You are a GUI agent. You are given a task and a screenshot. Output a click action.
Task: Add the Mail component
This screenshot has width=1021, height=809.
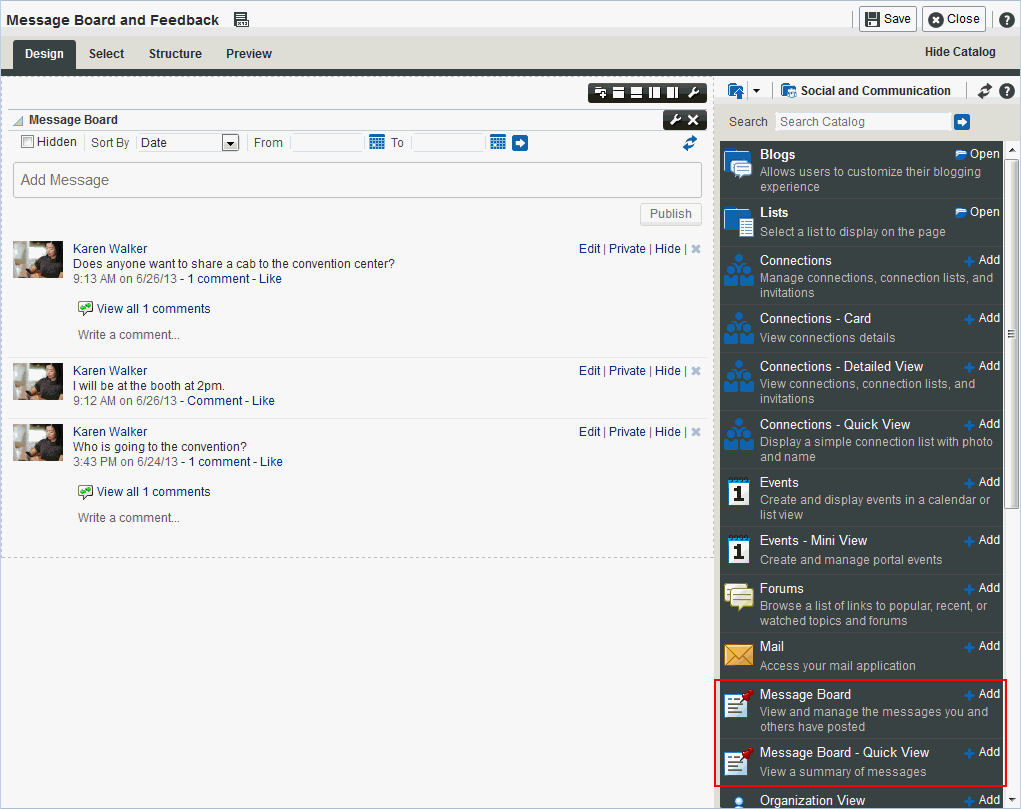tap(982, 646)
